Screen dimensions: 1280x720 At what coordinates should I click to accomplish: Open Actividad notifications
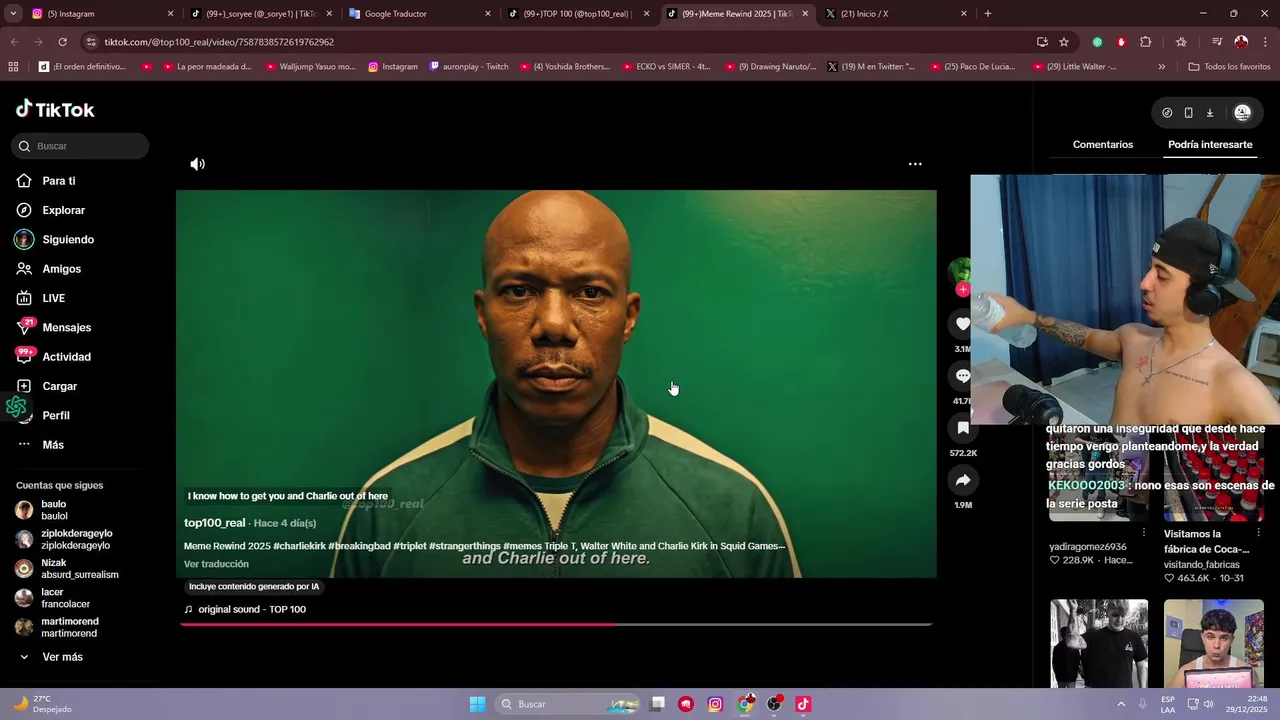[x=66, y=357]
